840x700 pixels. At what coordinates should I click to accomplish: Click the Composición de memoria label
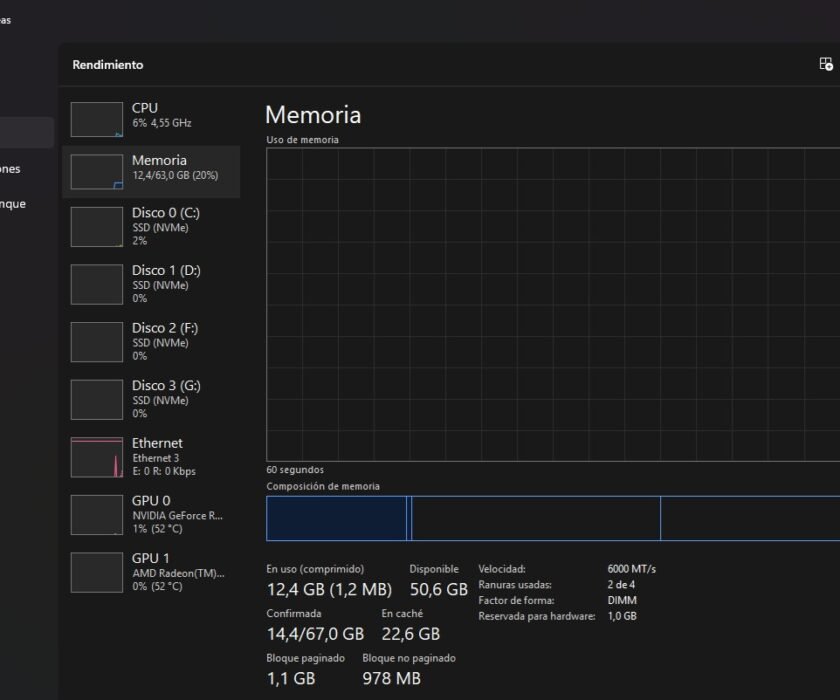pyautogui.click(x=323, y=486)
